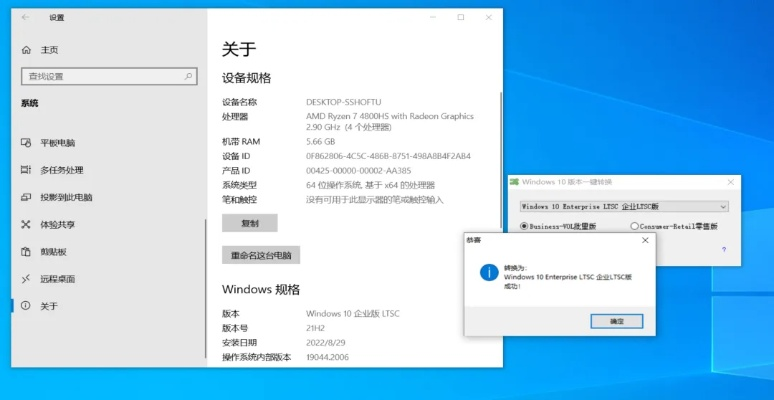Go back using the Settings back arrow

pos(26,17)
